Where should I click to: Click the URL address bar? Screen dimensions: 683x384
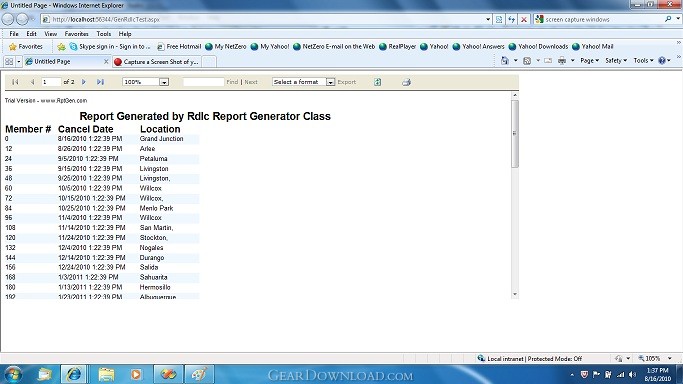click(264, 19)
